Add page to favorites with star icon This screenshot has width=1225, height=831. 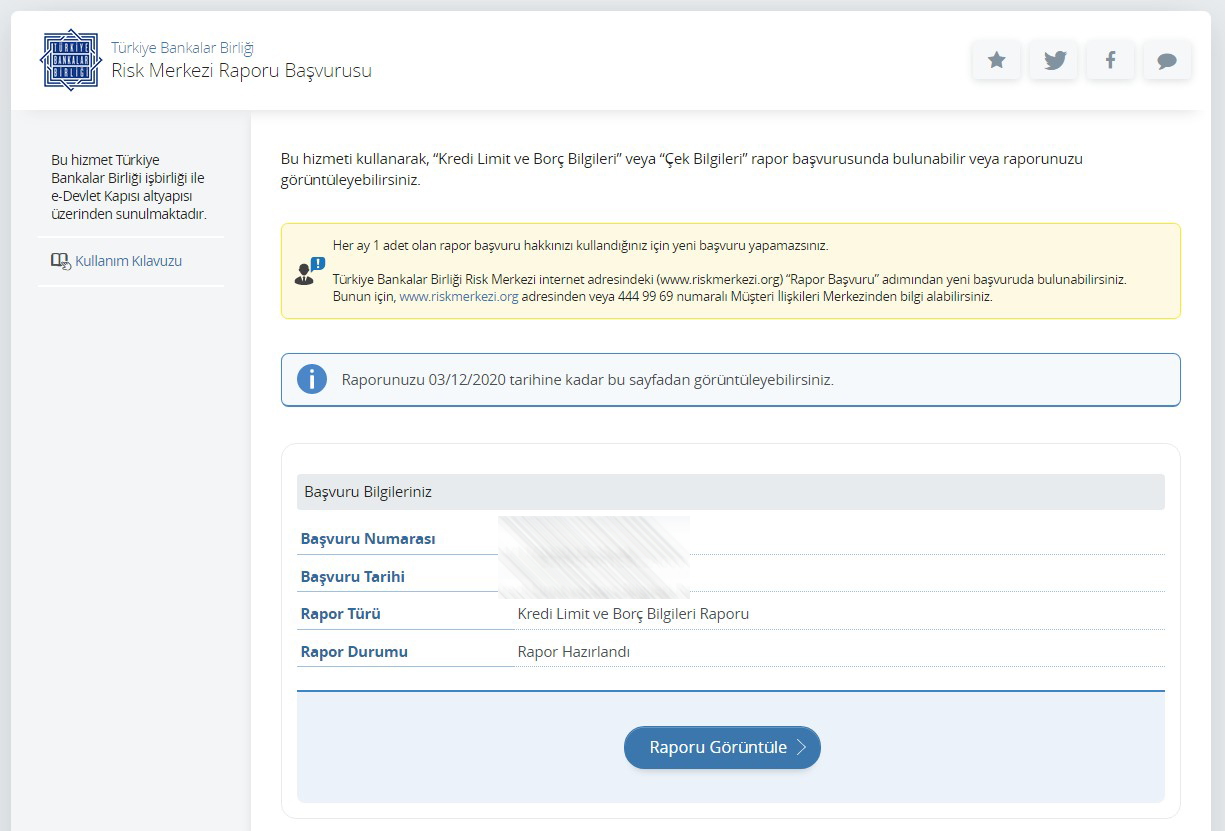tap(996, 61)
